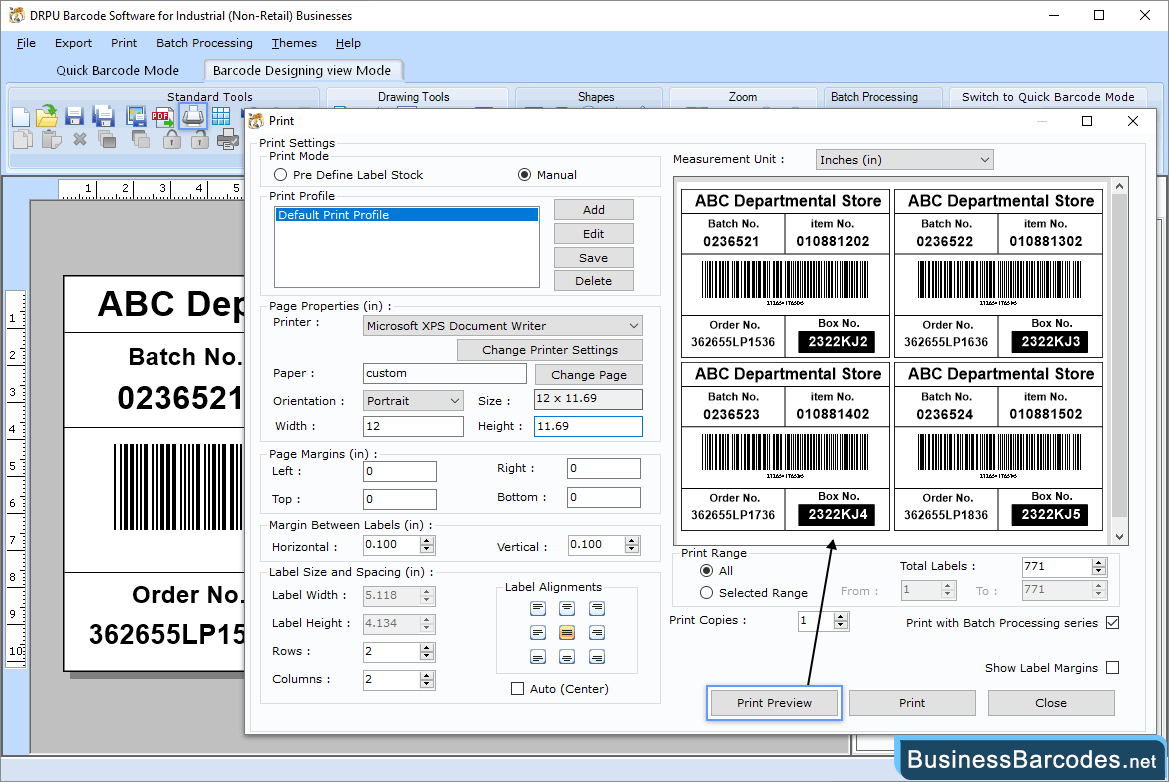Open the File menu
The width and height of the screenshot is (1169, 782).
pos(26,43)
